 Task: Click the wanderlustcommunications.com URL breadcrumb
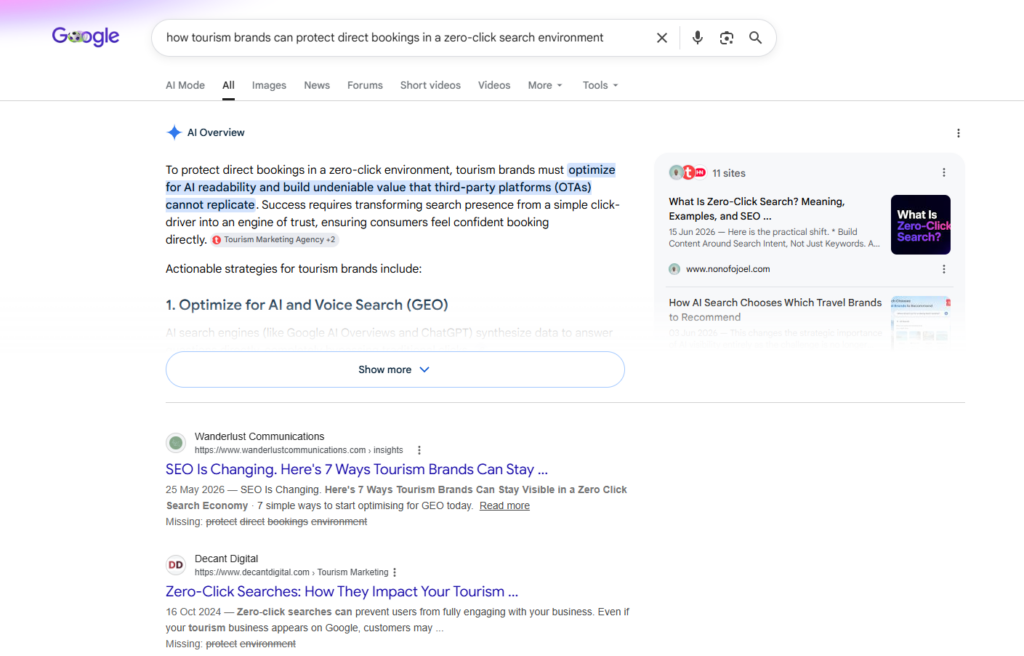(298, 450)
